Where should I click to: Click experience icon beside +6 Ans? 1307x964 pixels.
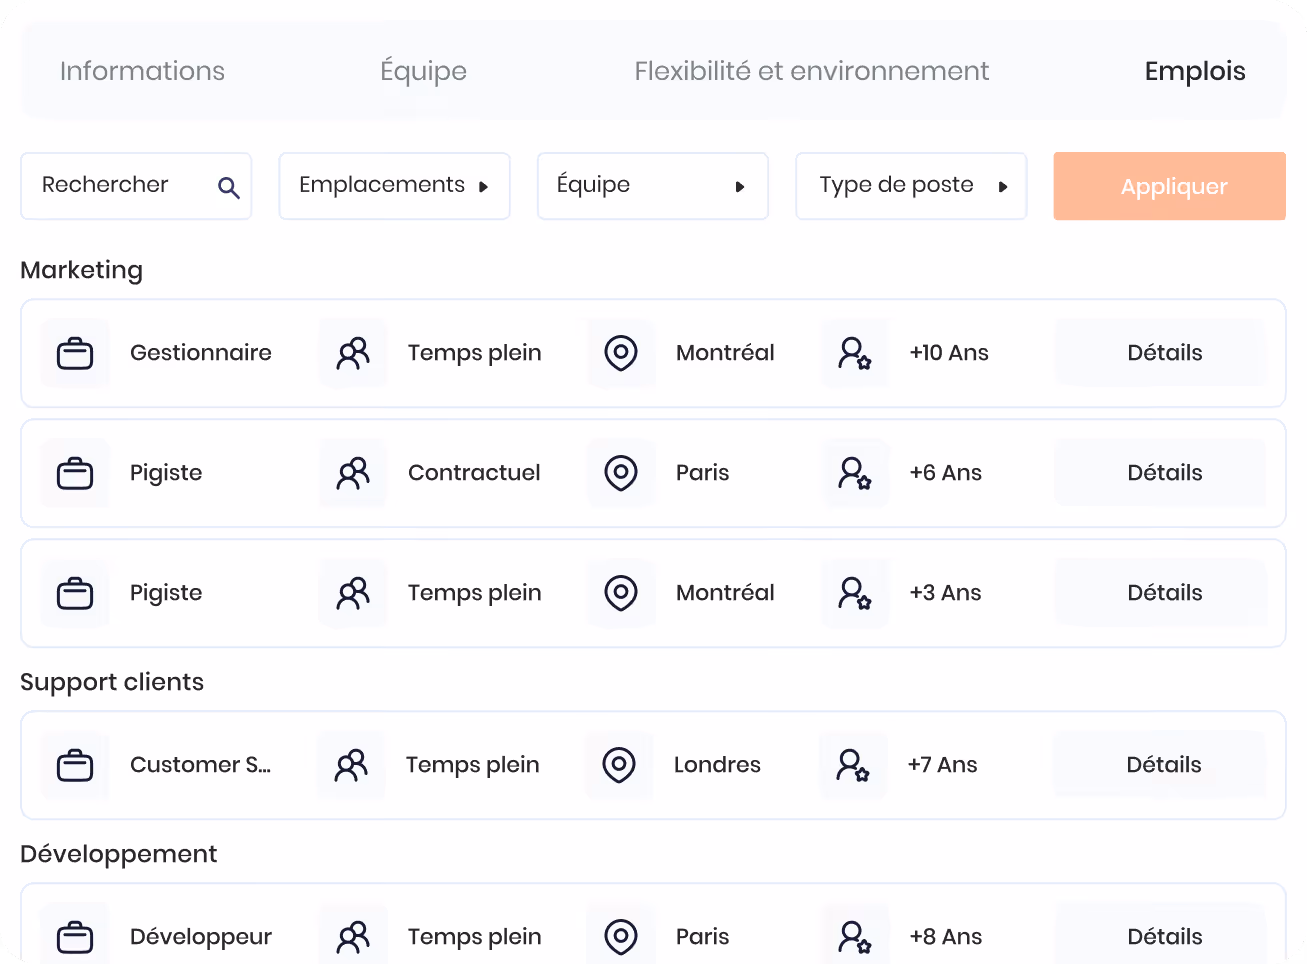coord(855,473)
